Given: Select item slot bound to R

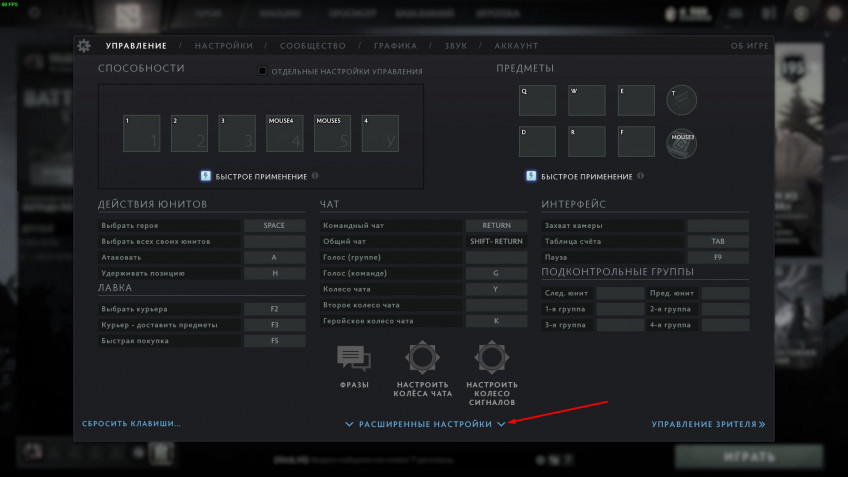Looking at the screenshot, I should click(587, 142).
